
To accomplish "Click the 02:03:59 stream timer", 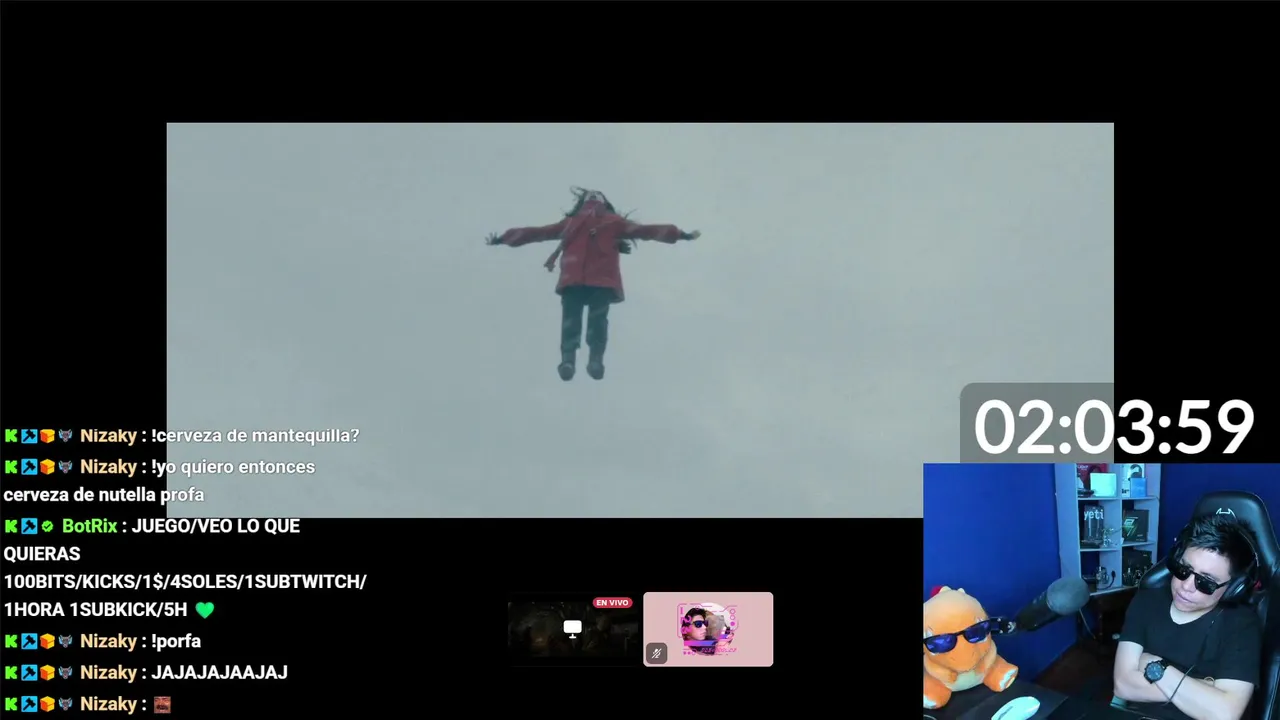I will point(1114,428).
